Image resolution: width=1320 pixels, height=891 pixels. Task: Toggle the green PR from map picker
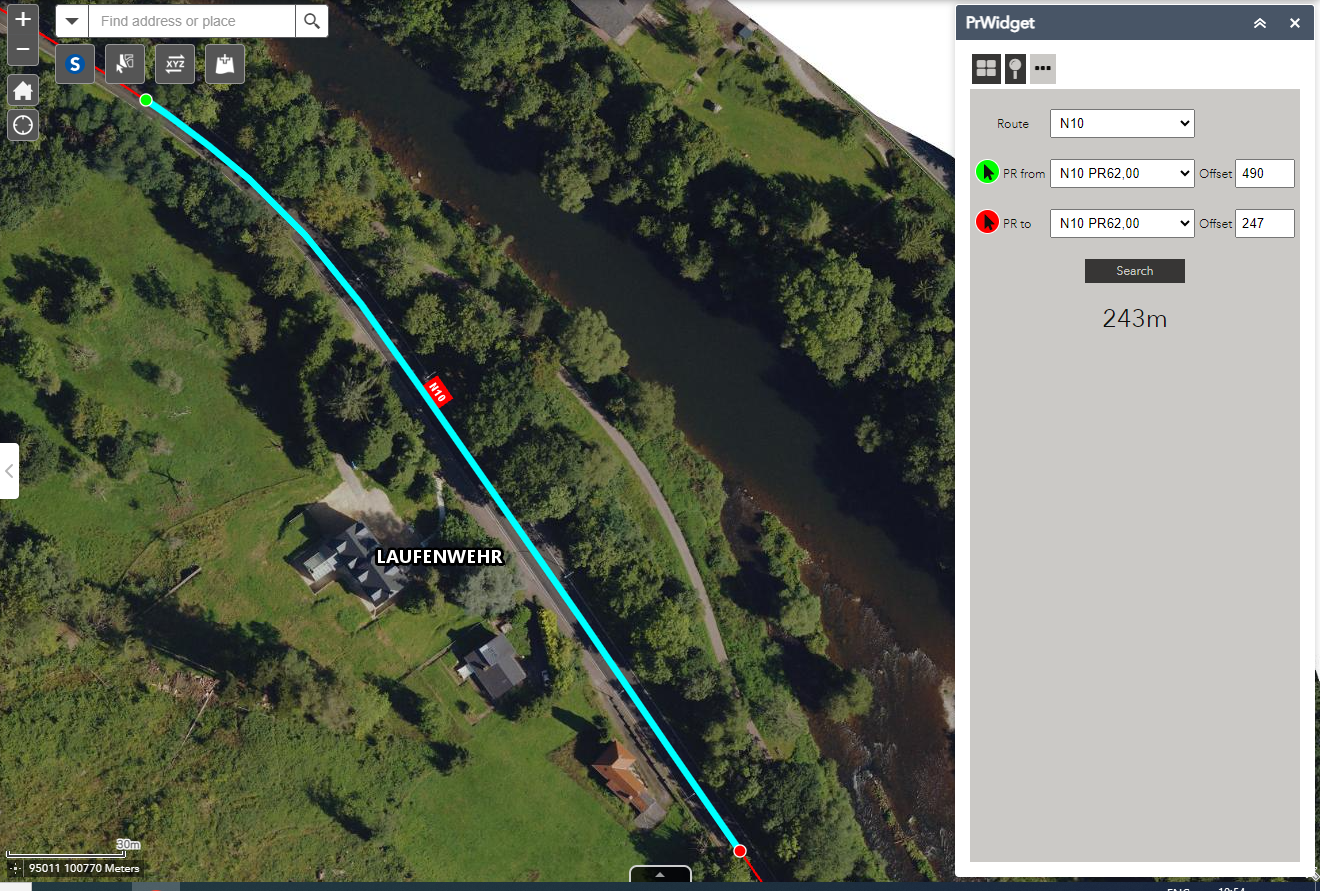click(987, 172)
